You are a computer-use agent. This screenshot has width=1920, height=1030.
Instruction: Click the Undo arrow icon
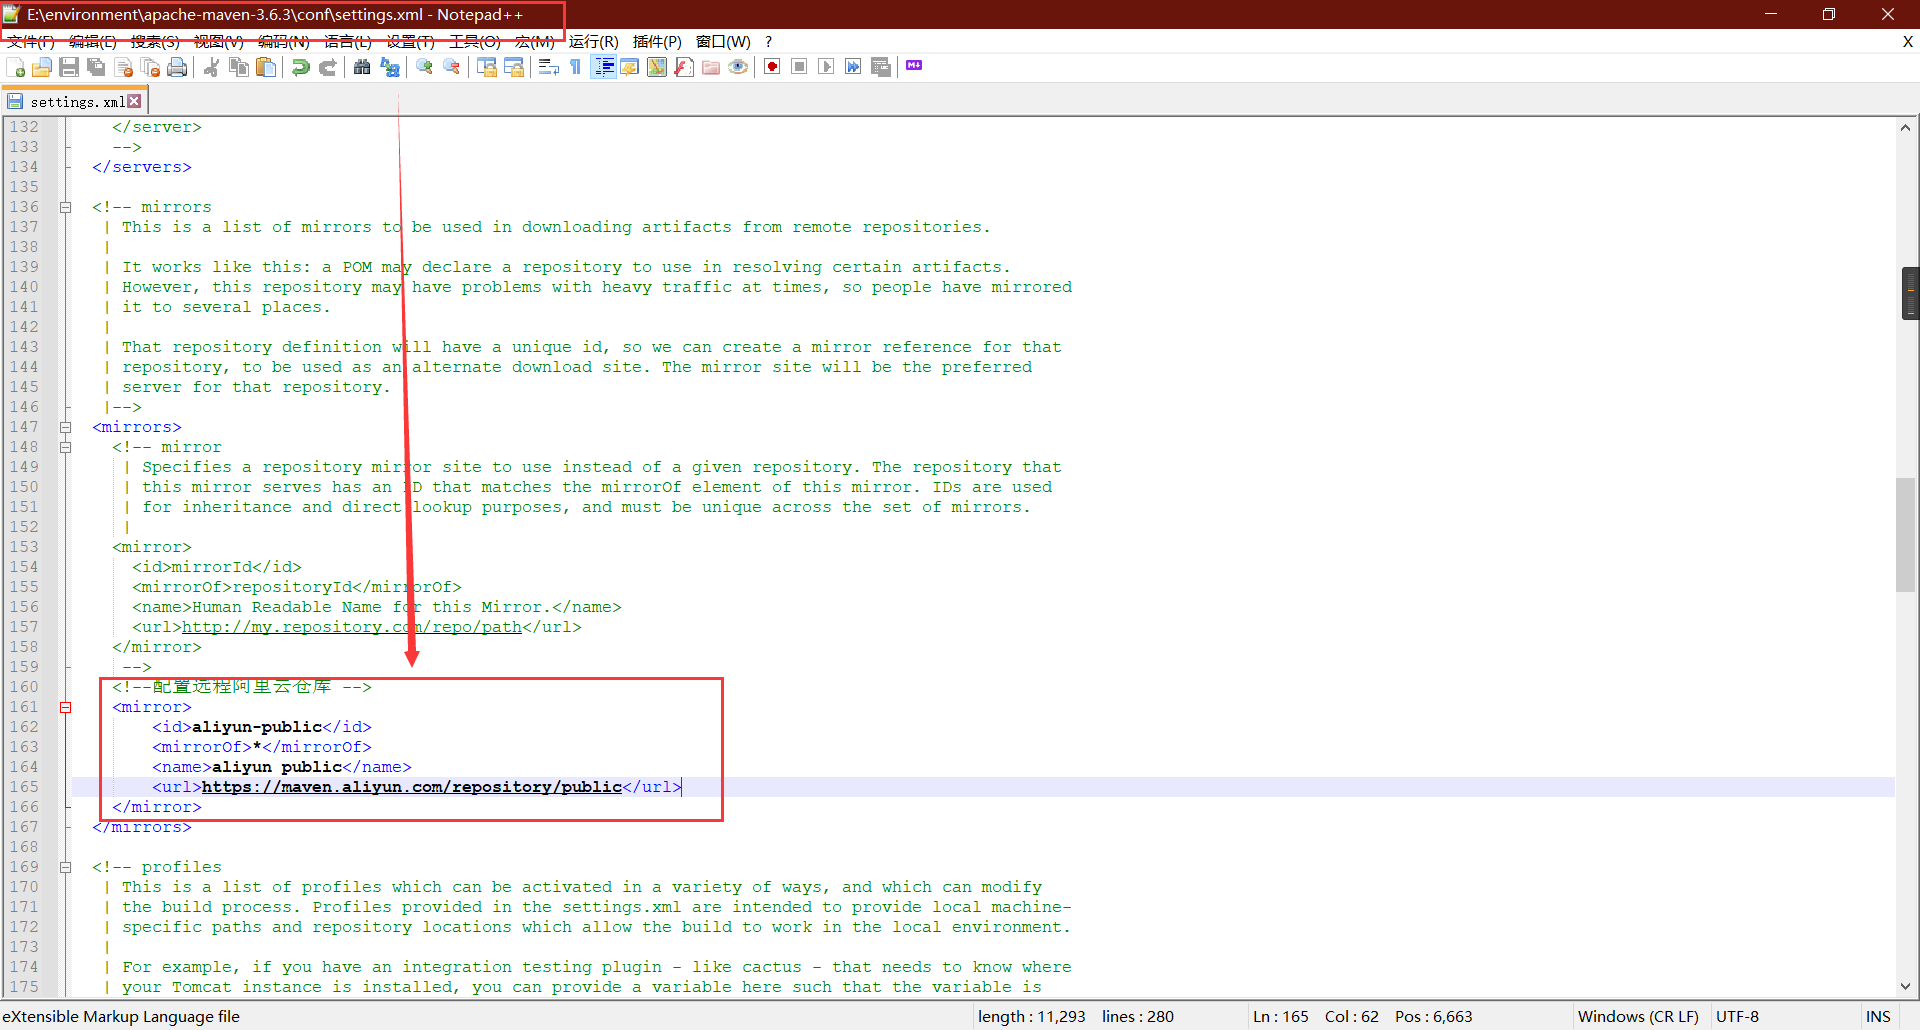point(300,67)
